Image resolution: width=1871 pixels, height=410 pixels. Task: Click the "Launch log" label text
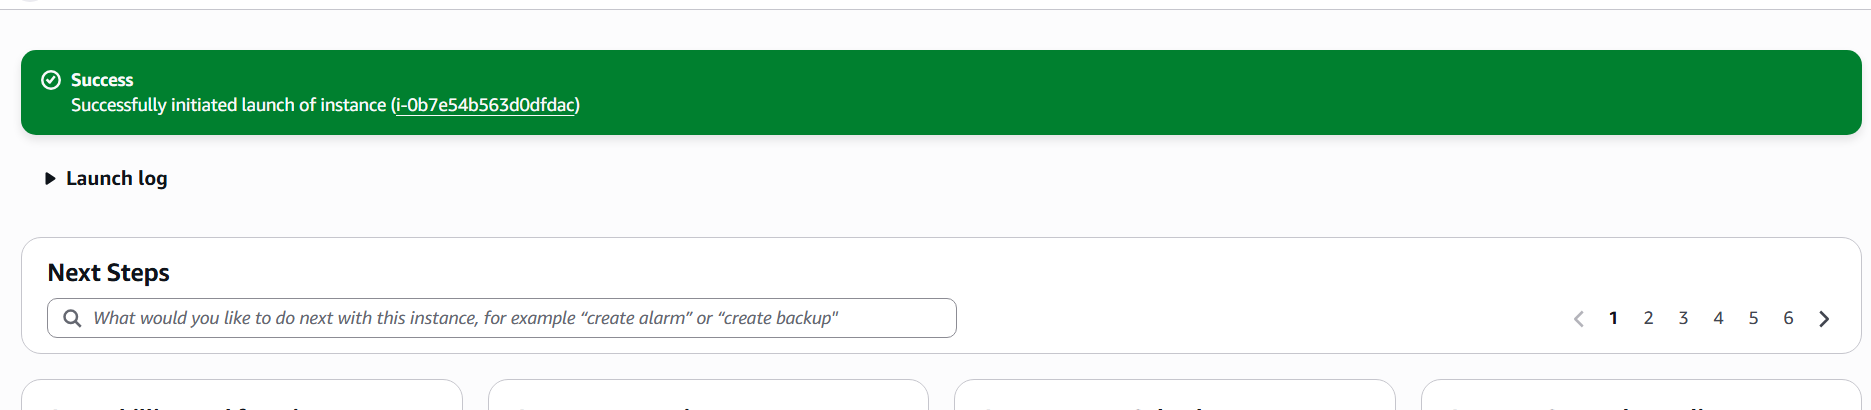tap(116, 179)
